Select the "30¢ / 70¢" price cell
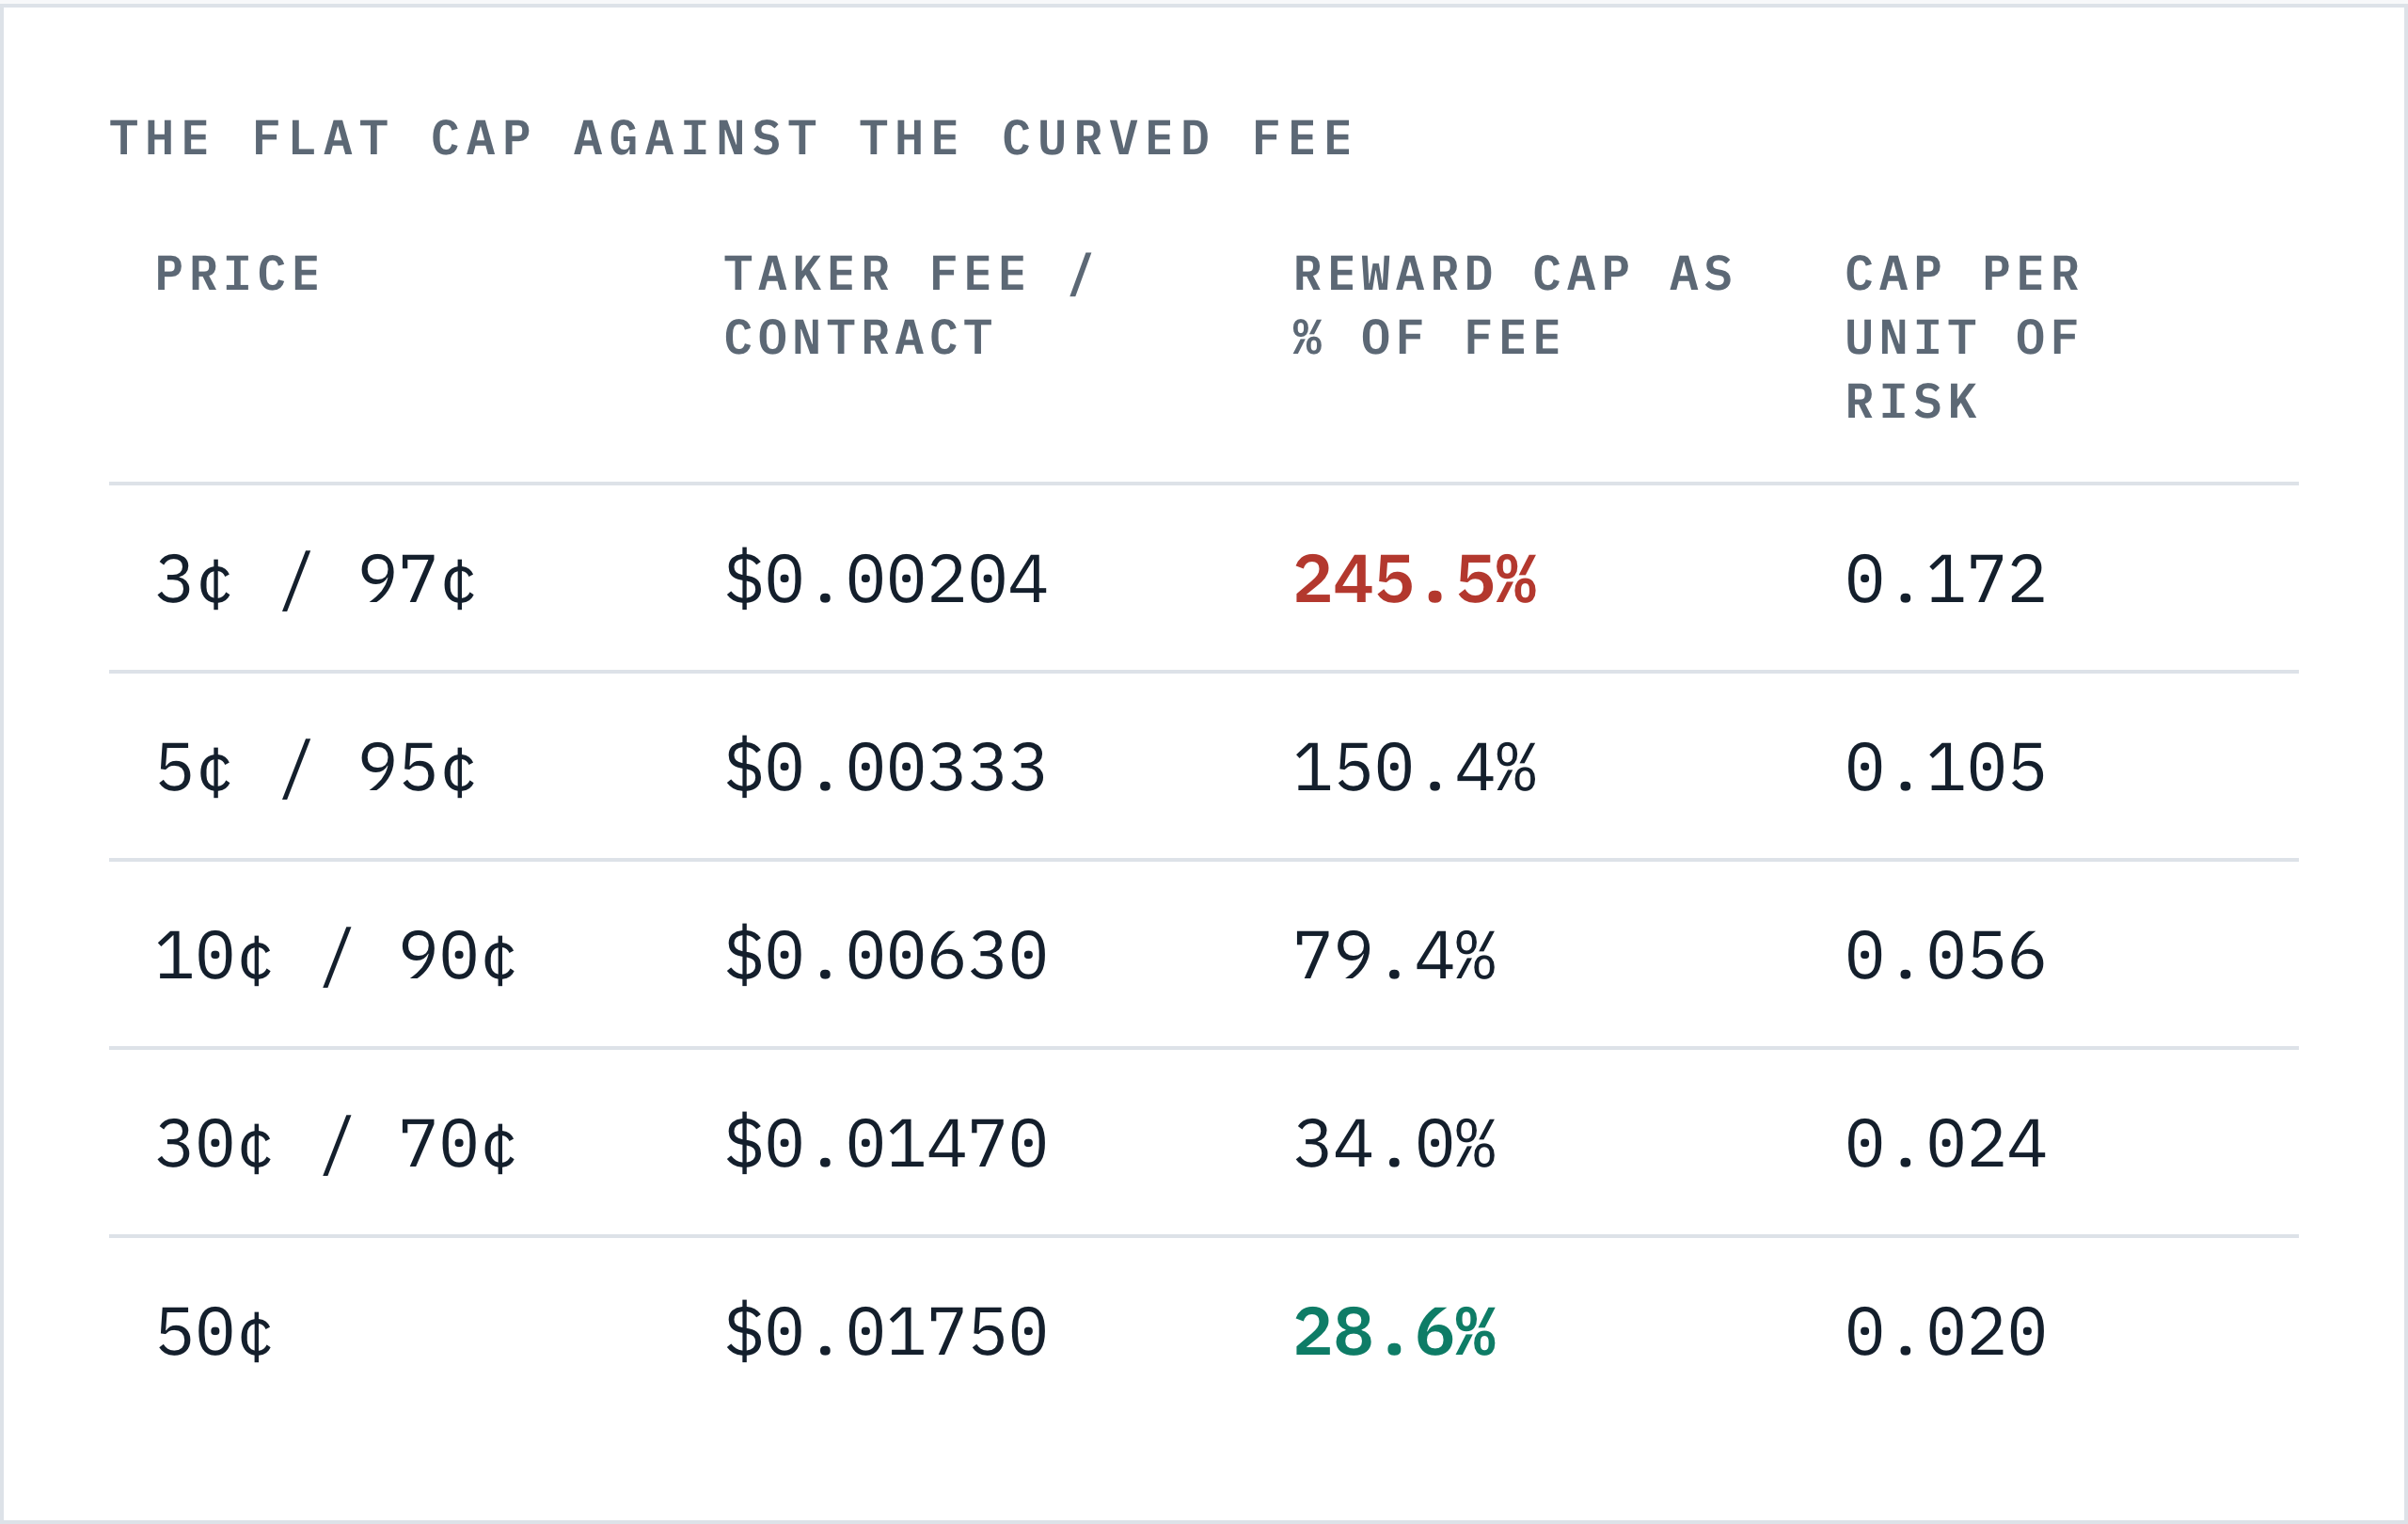The image size is (2408, 1524). pyautogui.click(x=336, y=1144)
